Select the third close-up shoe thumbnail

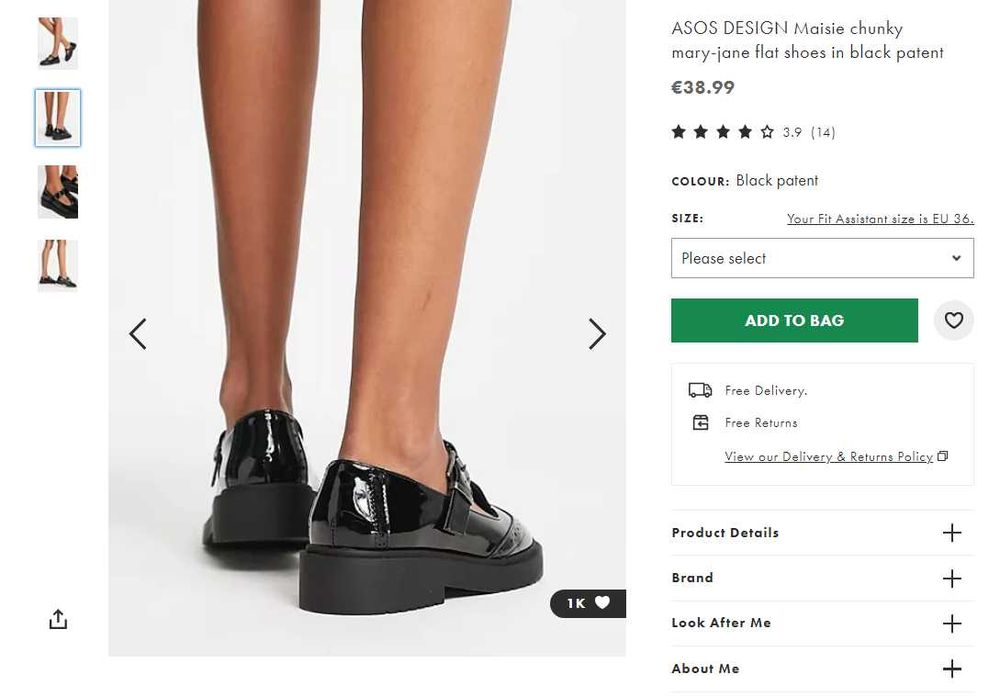click(58, 192)
